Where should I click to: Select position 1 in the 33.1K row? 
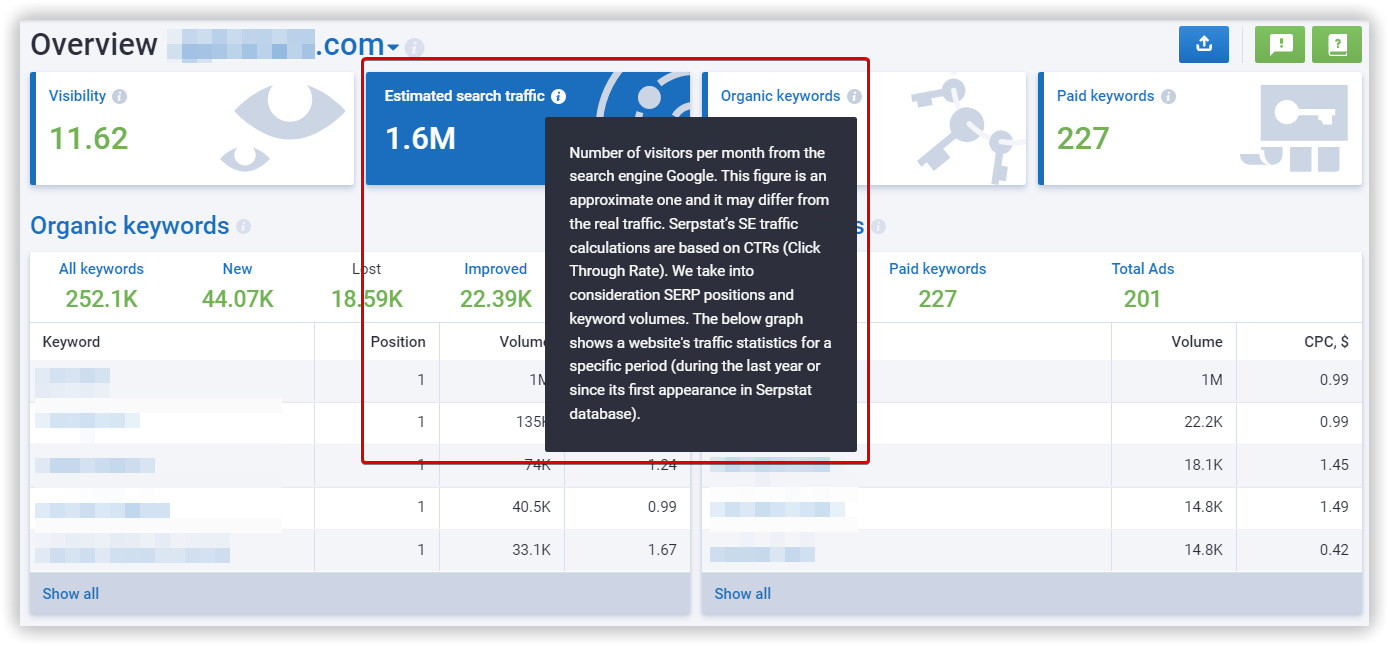pos(422,550)
